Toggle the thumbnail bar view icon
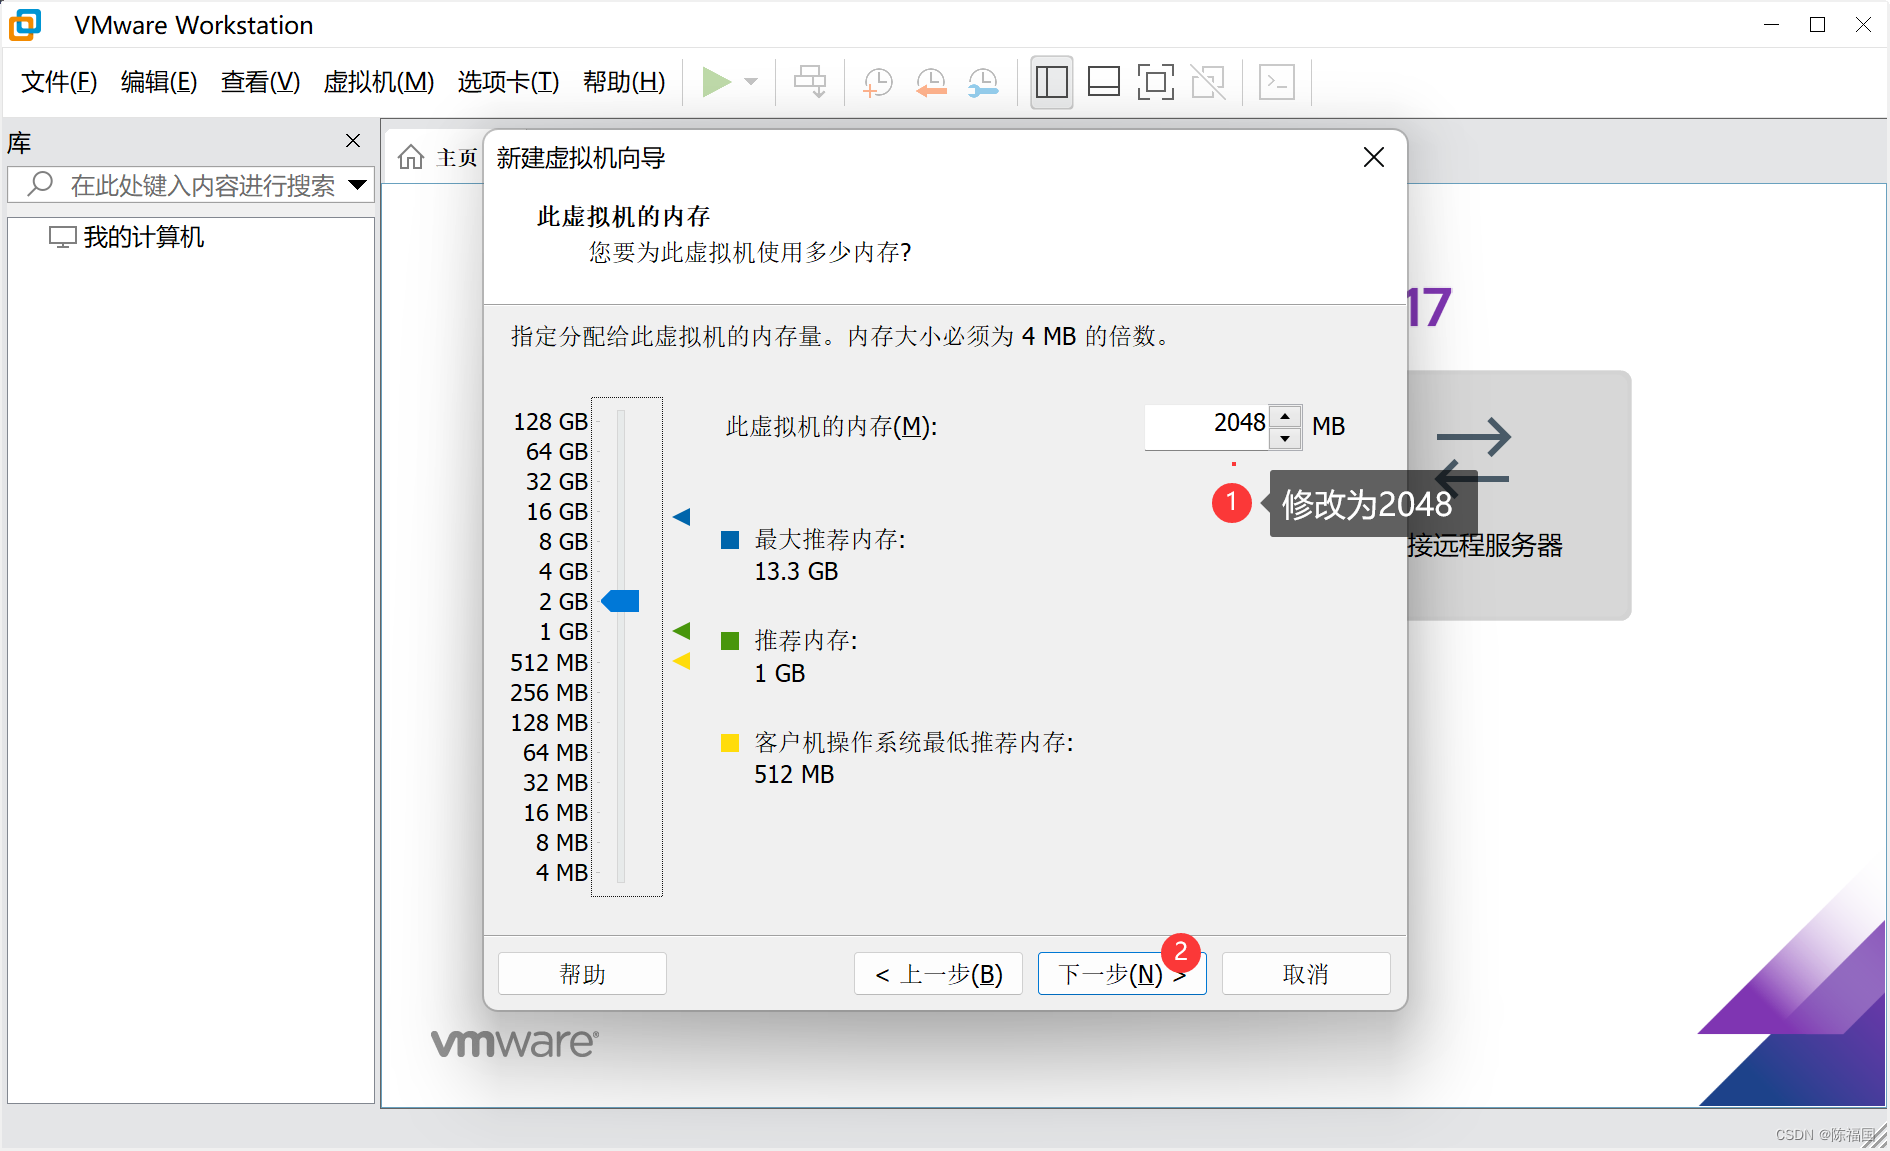Image resolution: width=1890 pixels, height=1151 pixels. (1103, 82)
